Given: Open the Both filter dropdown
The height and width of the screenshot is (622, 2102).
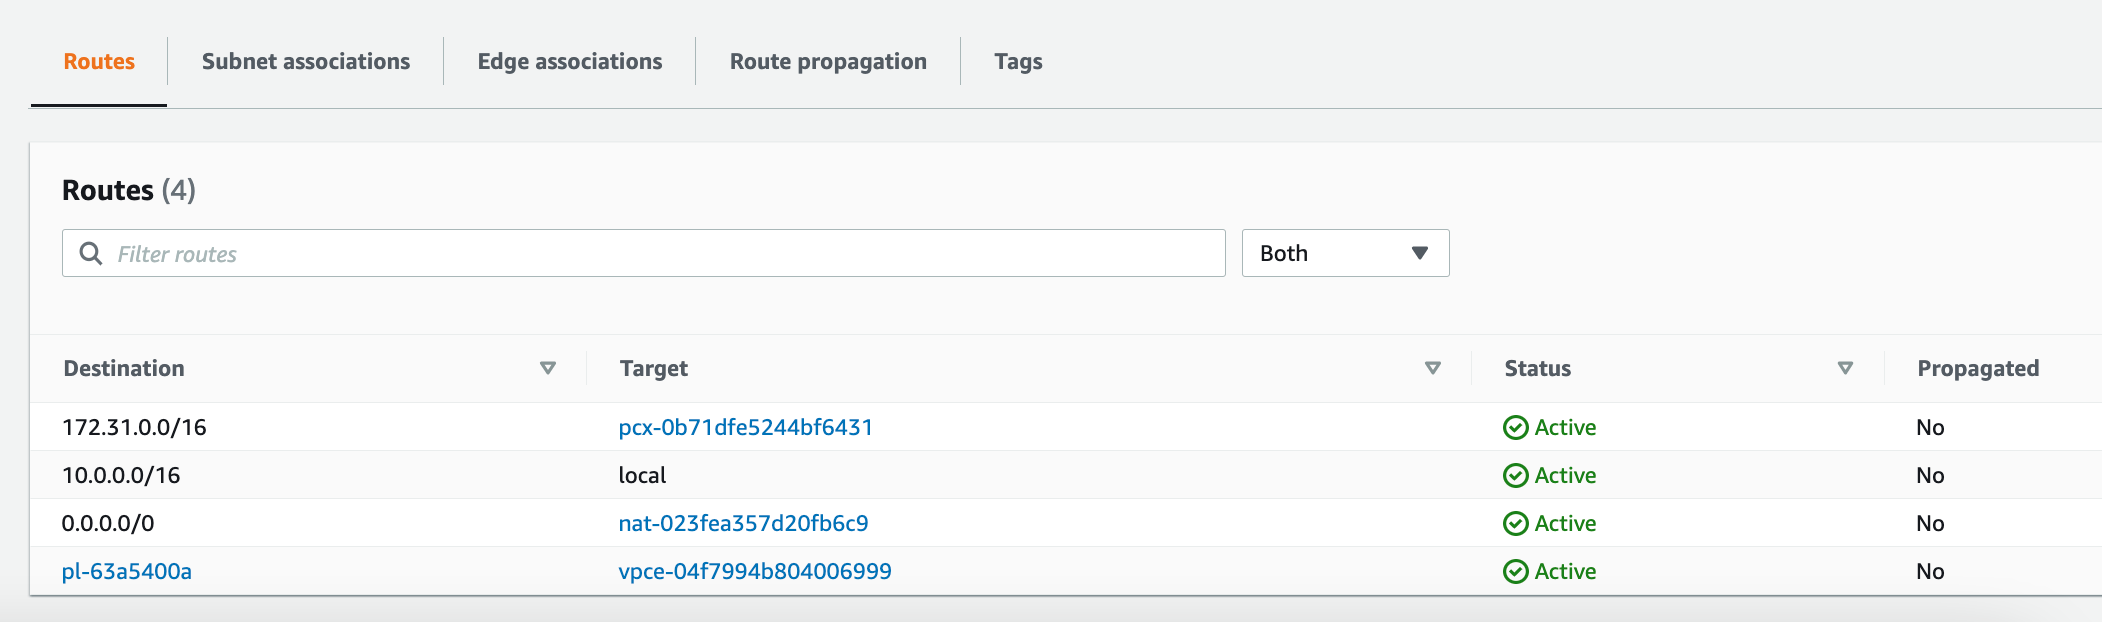Looking at the screenshot, I should click(1345, 254).
